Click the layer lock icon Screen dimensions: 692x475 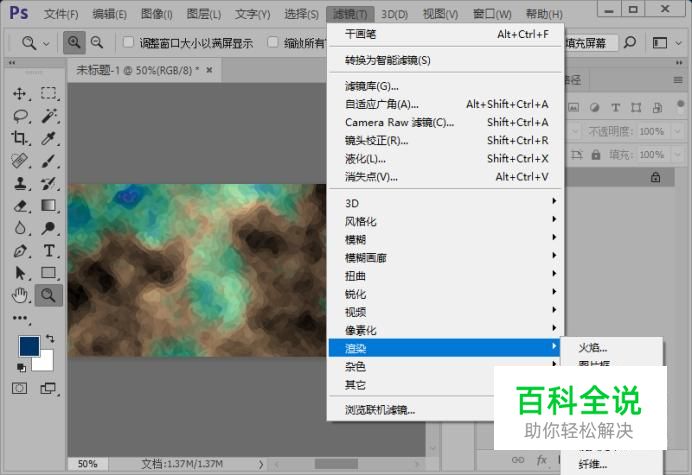[x=655, y=177]
